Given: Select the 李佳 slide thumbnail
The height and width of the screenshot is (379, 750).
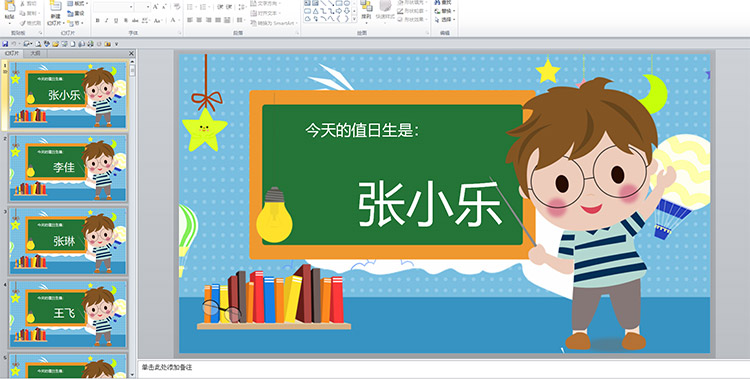Looking at the screenshot, I should click(x=68, y=168).
